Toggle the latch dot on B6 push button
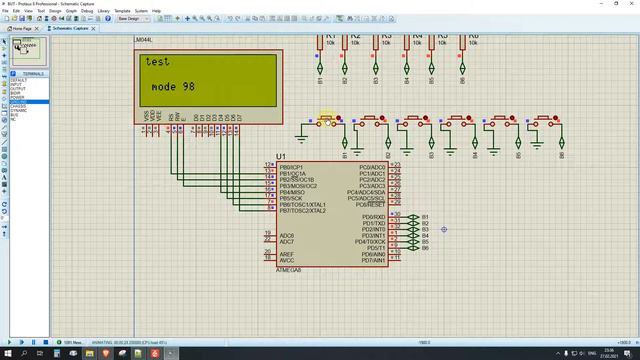 click(555, 118)
